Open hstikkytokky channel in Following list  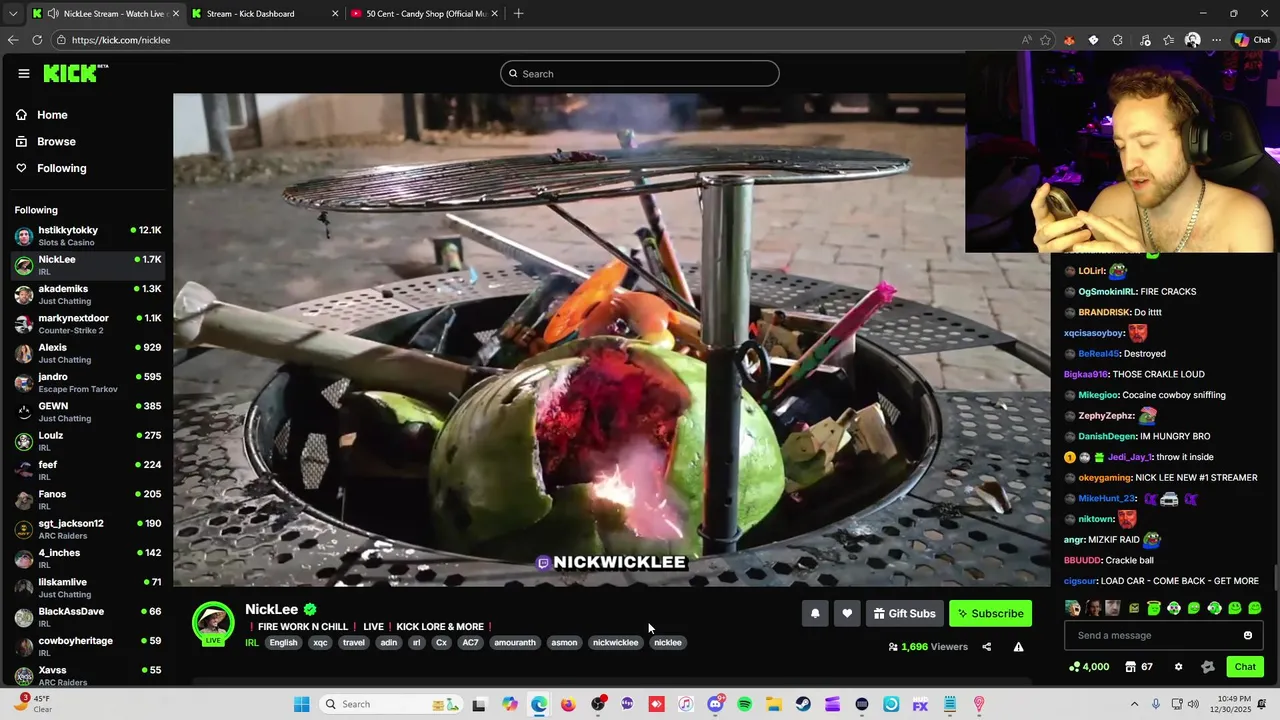(x=88, y=236)
